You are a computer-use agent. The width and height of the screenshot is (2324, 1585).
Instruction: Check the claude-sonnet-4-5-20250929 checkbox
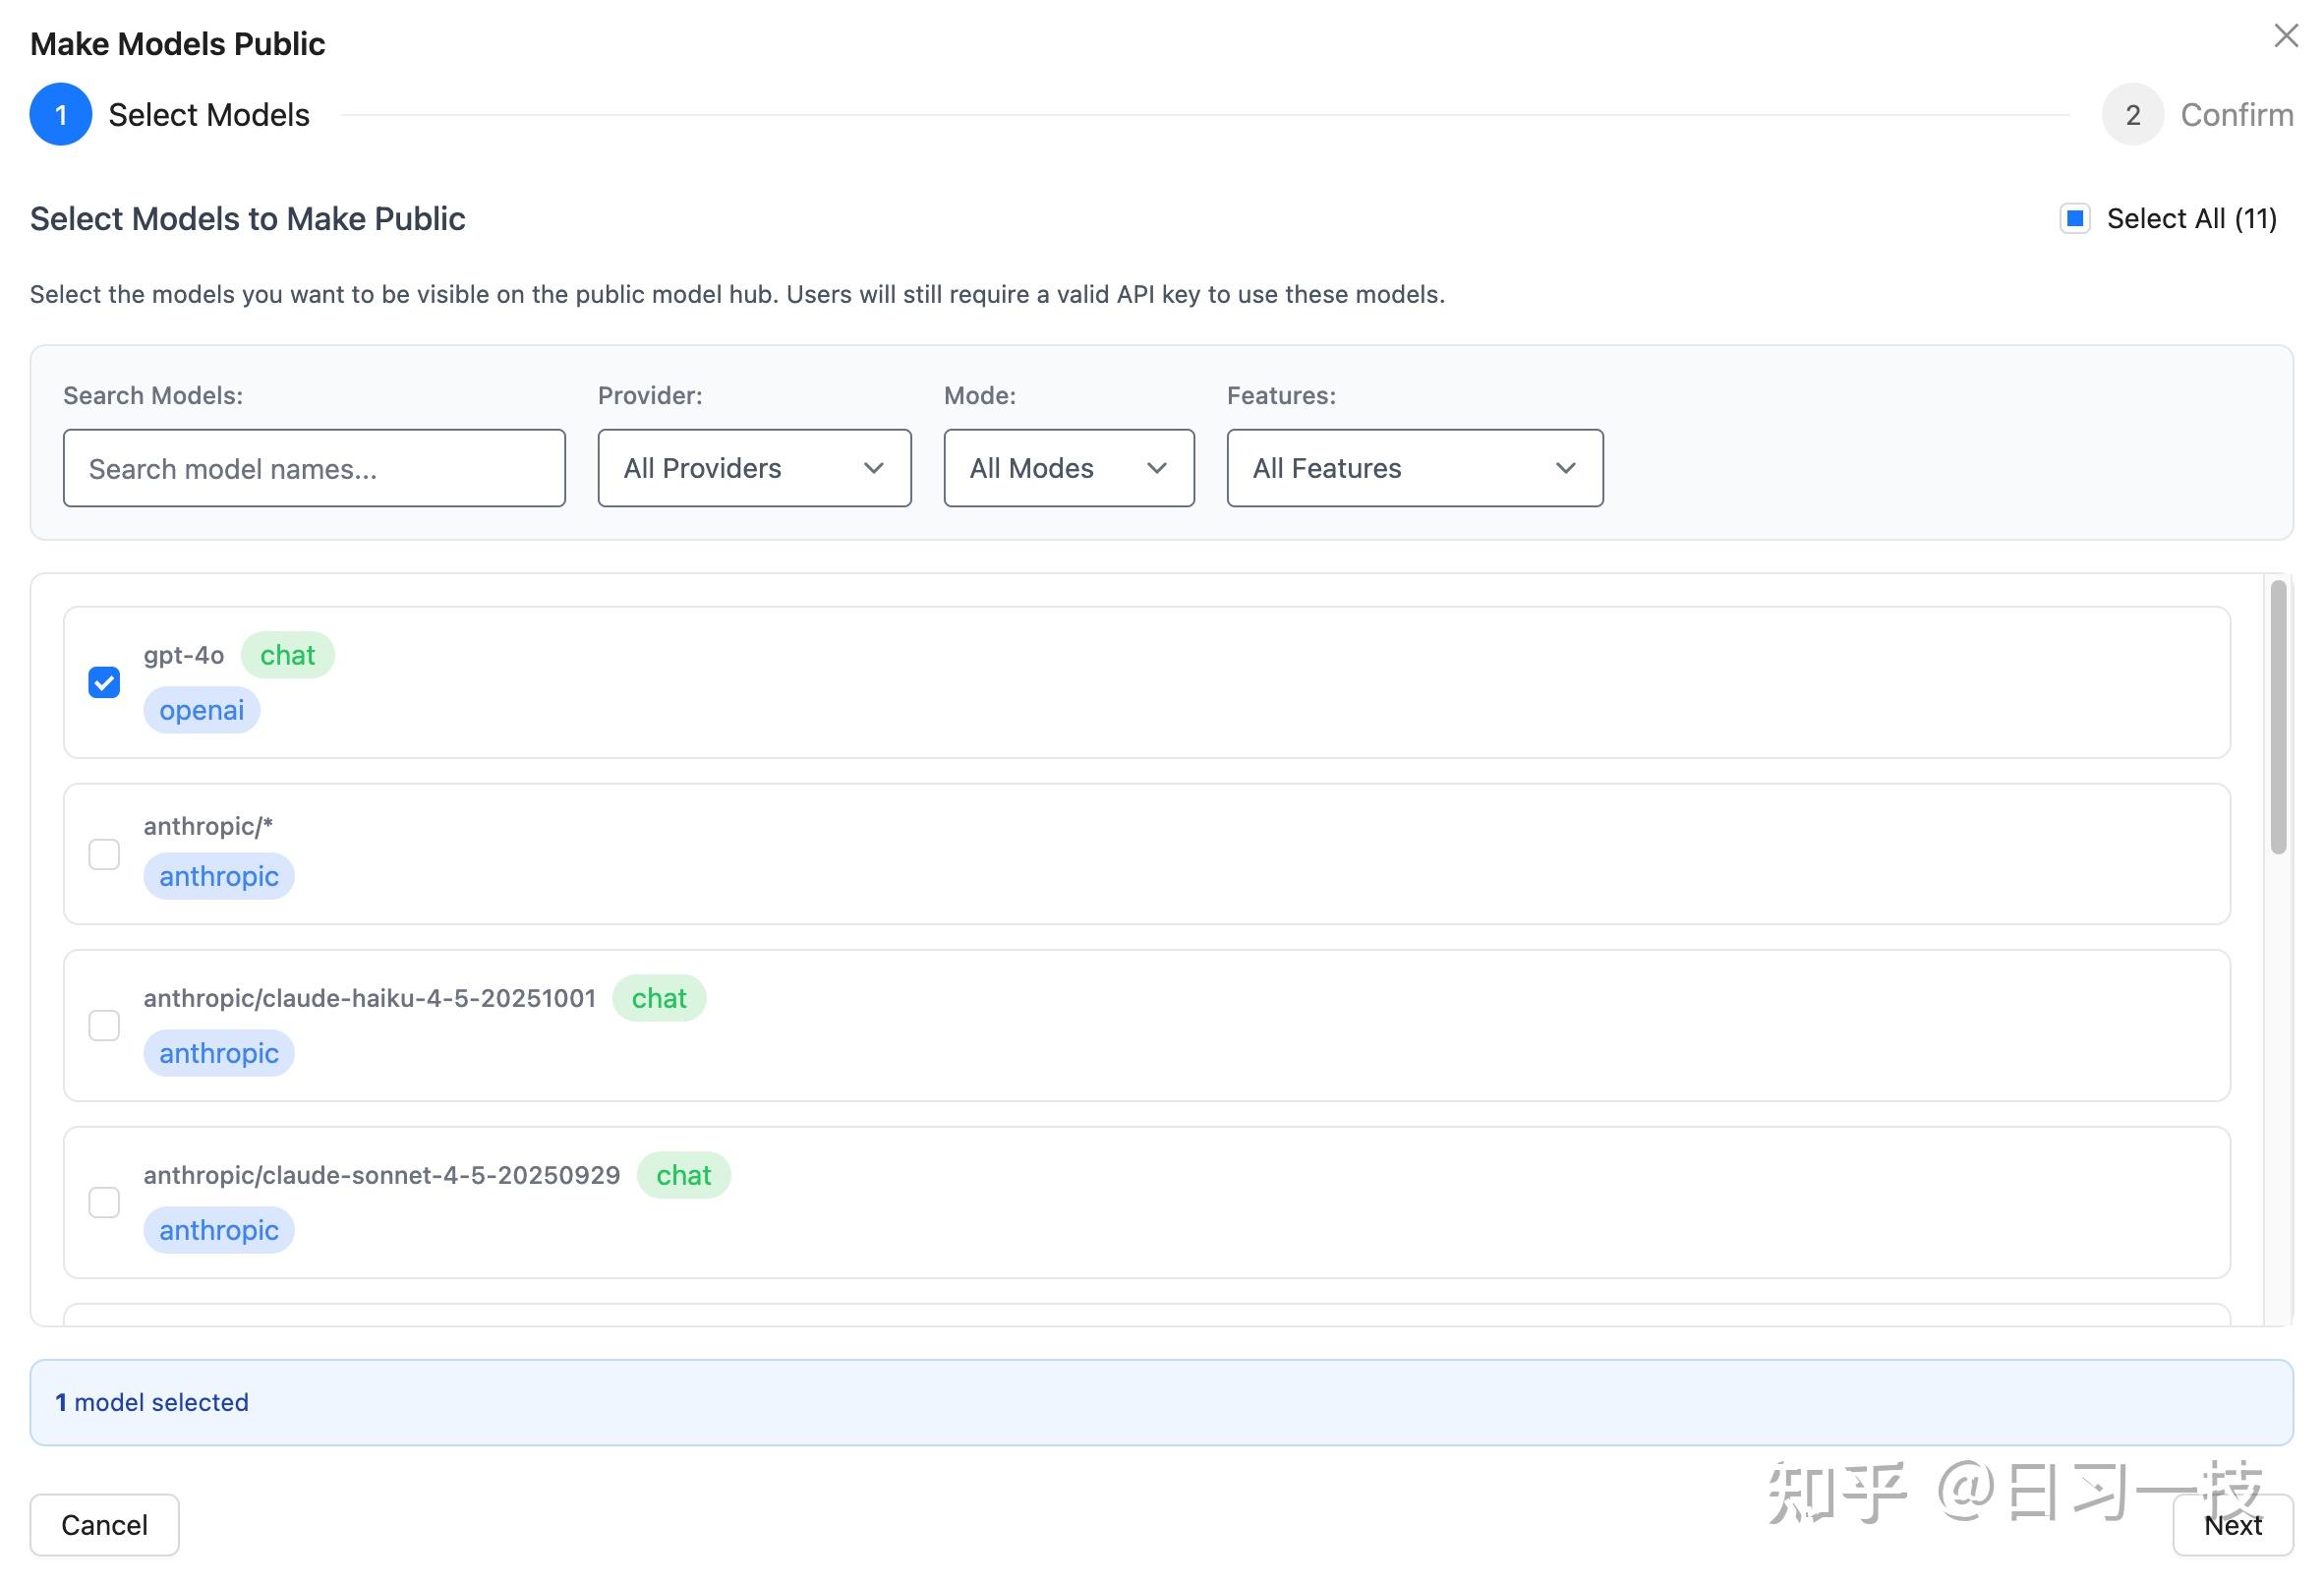point(104,1202)
